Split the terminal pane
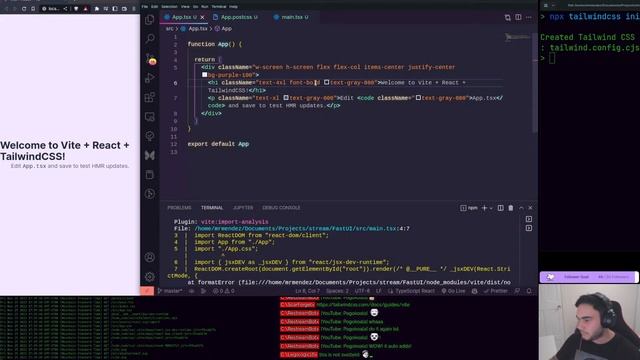Image resolution: width=640 pixels, height=360 pixels. [500, 208]
